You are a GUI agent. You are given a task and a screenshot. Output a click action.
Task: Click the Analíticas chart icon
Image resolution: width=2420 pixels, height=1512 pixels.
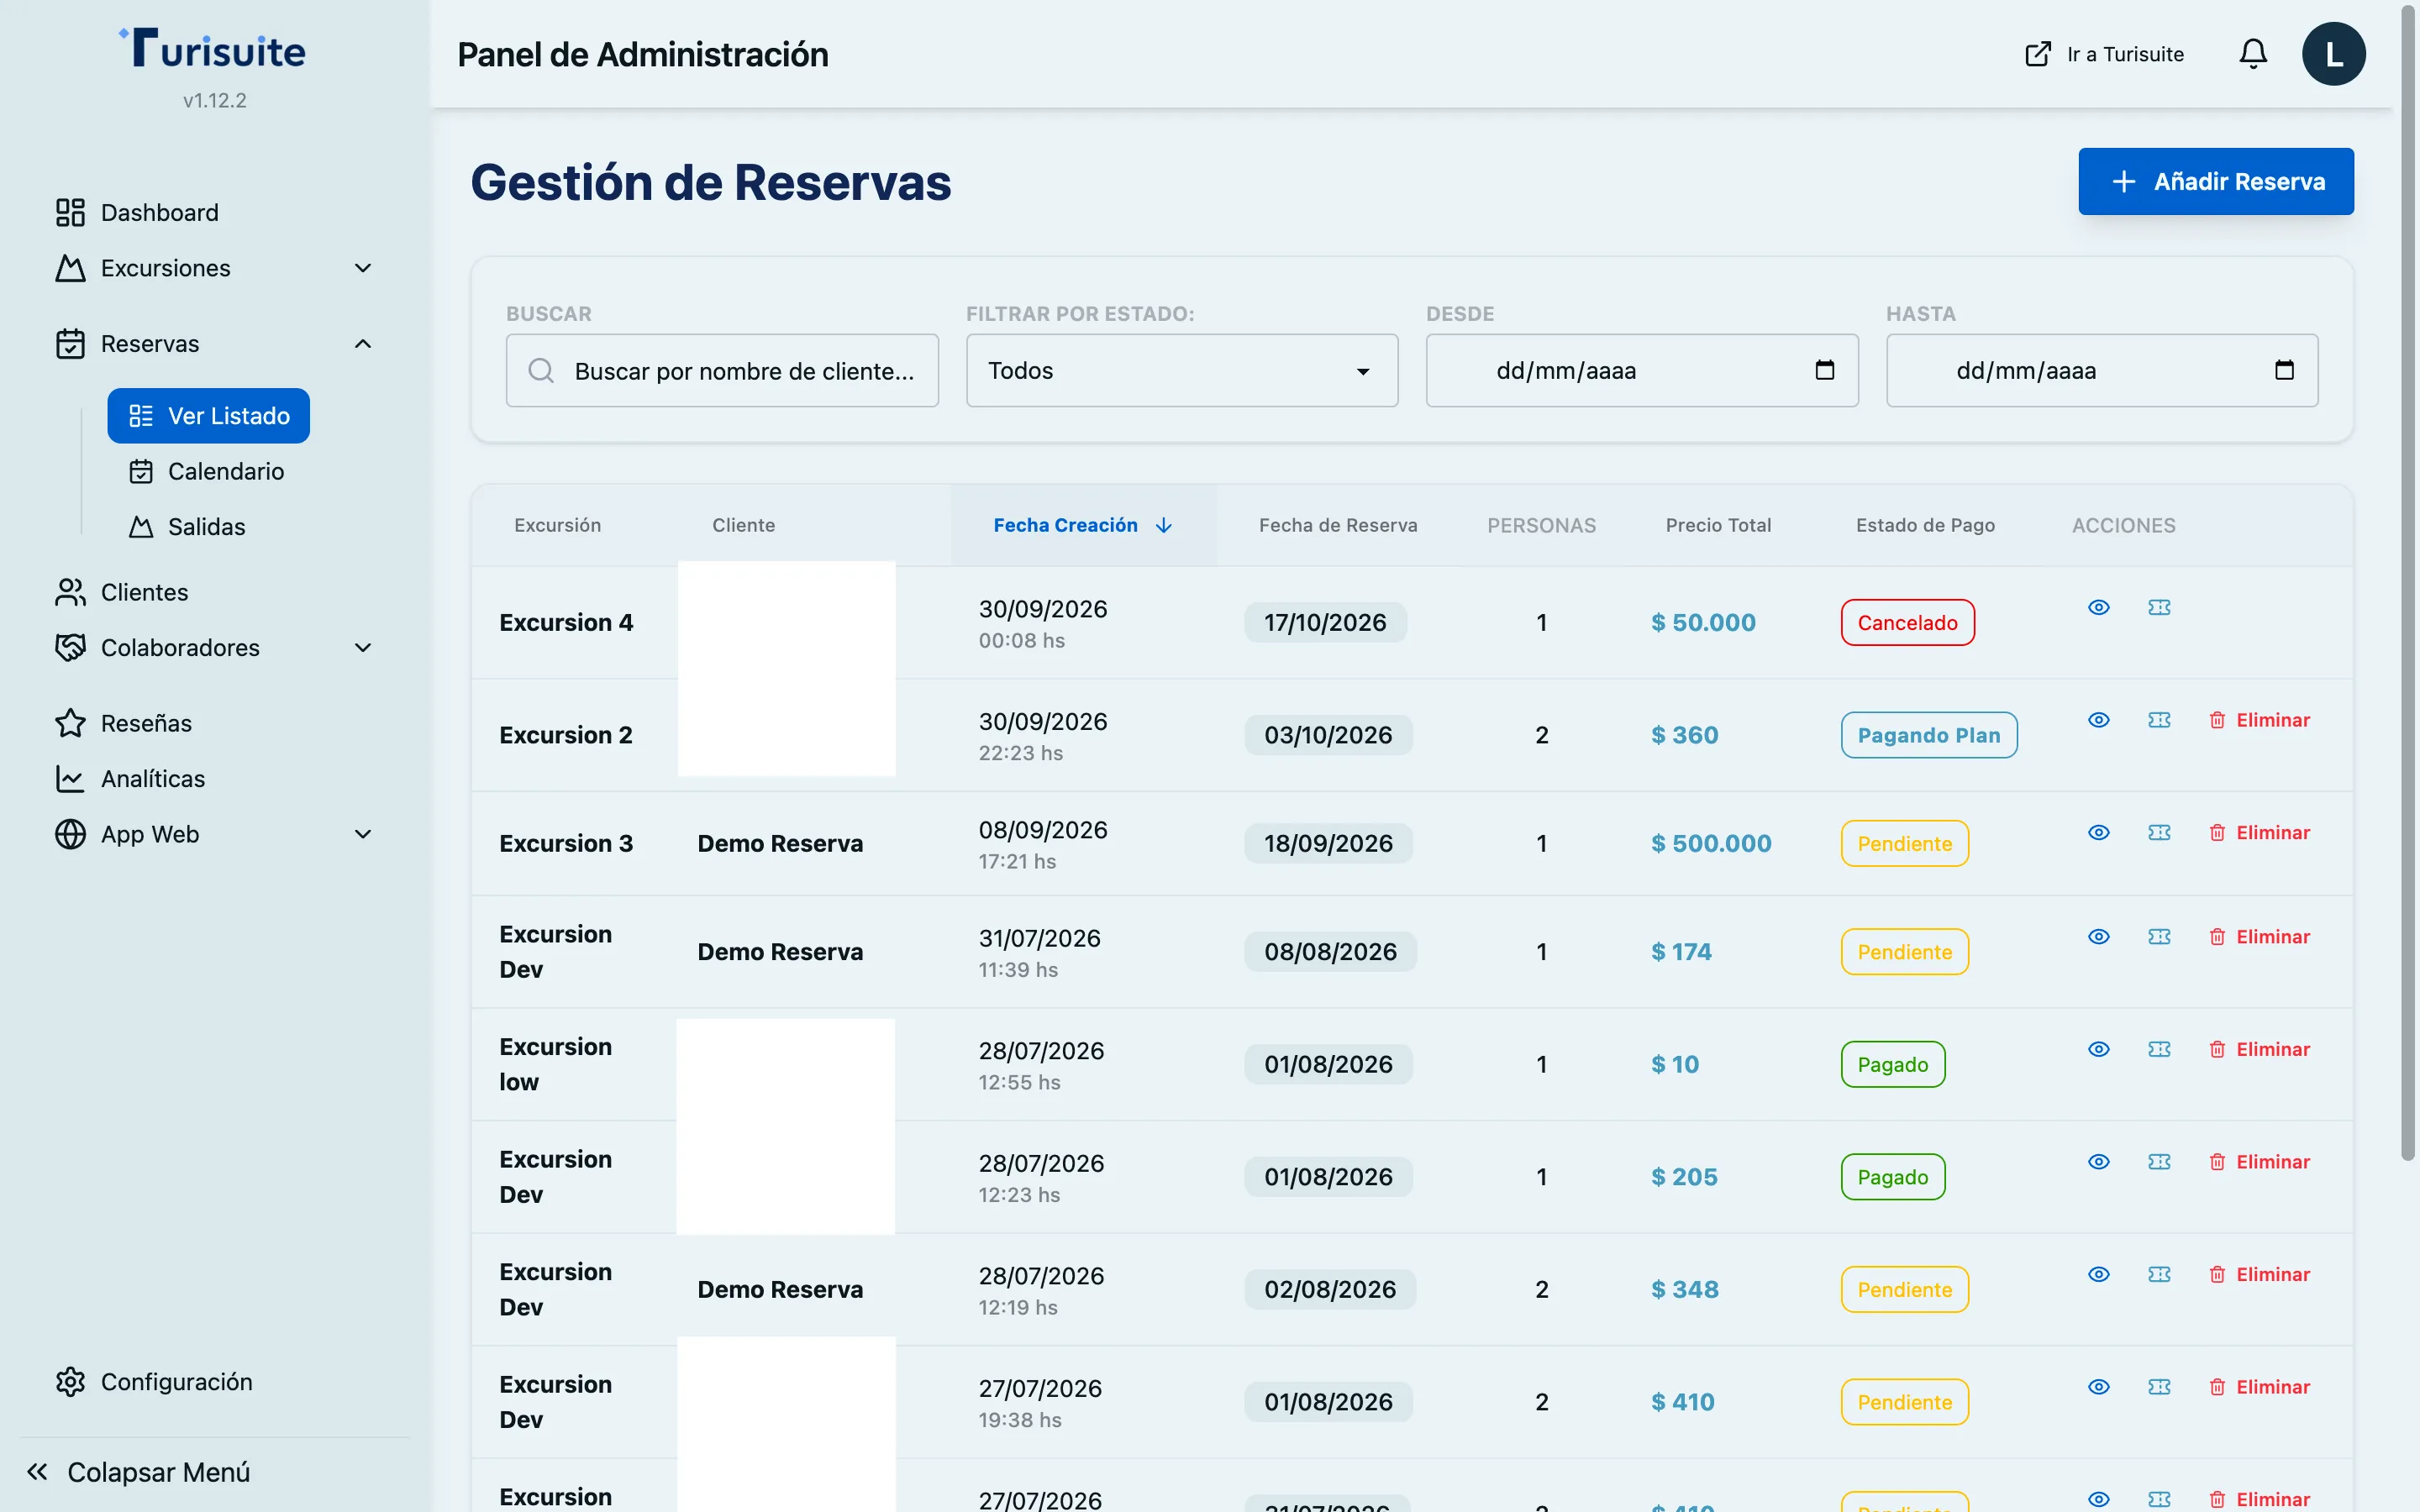click(70, 778)
